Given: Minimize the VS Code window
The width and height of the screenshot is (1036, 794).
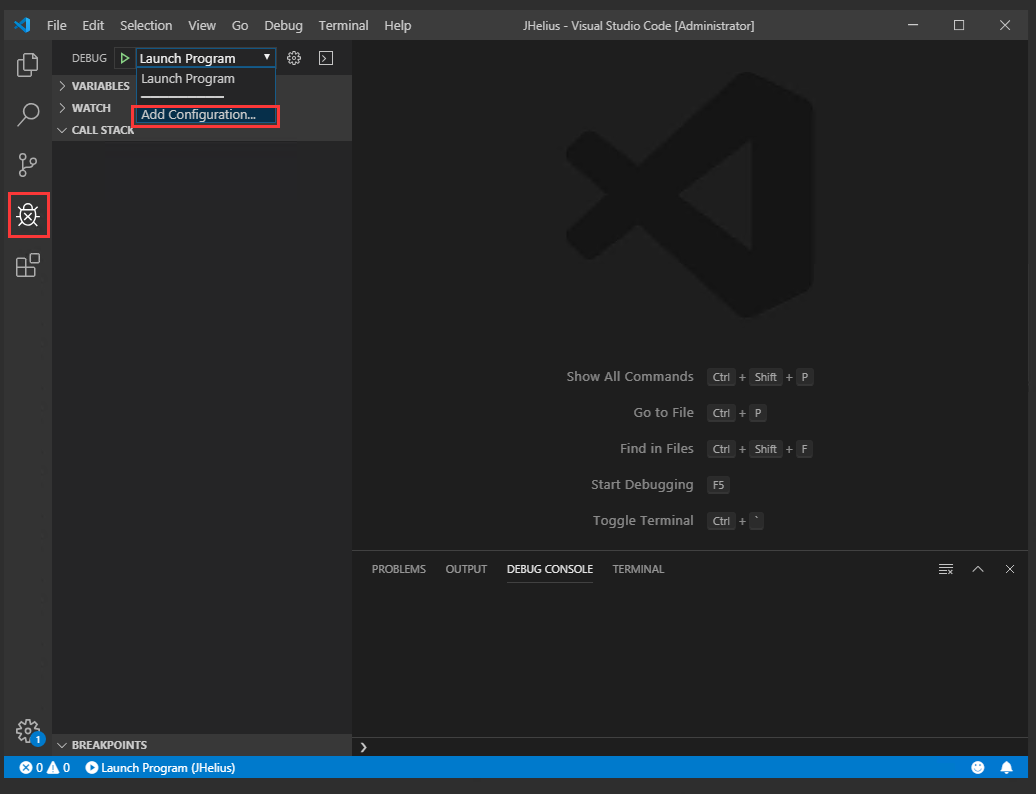Looking at the screenshot, I should click(913, 25).
